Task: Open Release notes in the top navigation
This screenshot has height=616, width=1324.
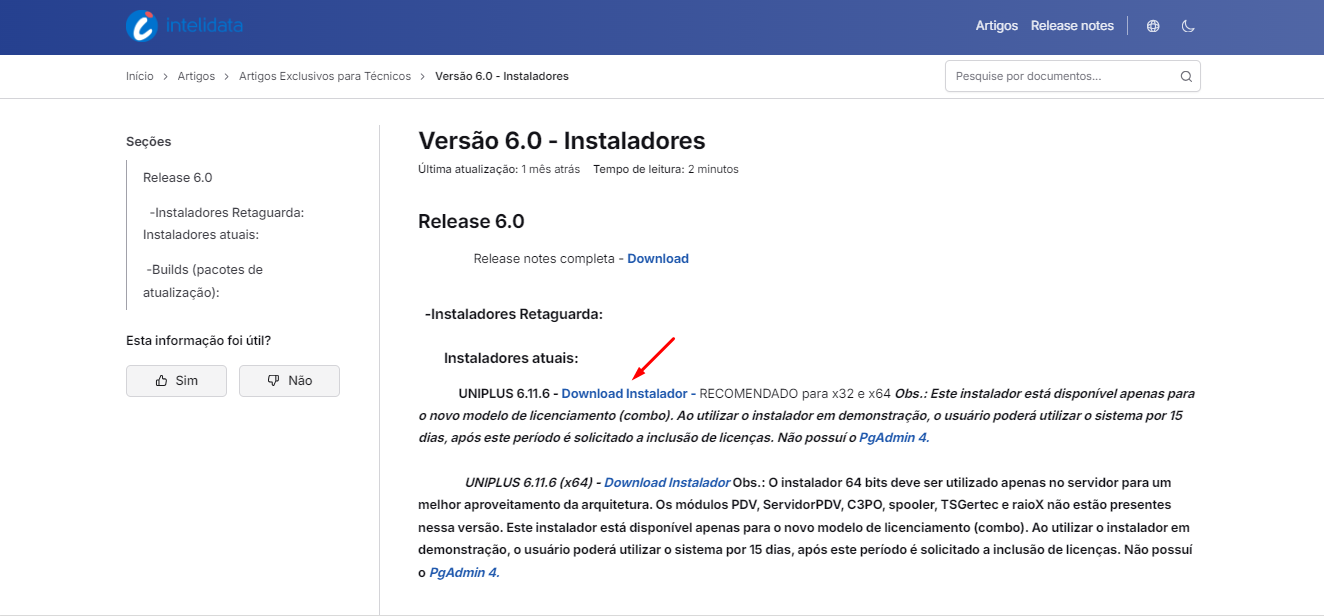Action: (1072, 26)
